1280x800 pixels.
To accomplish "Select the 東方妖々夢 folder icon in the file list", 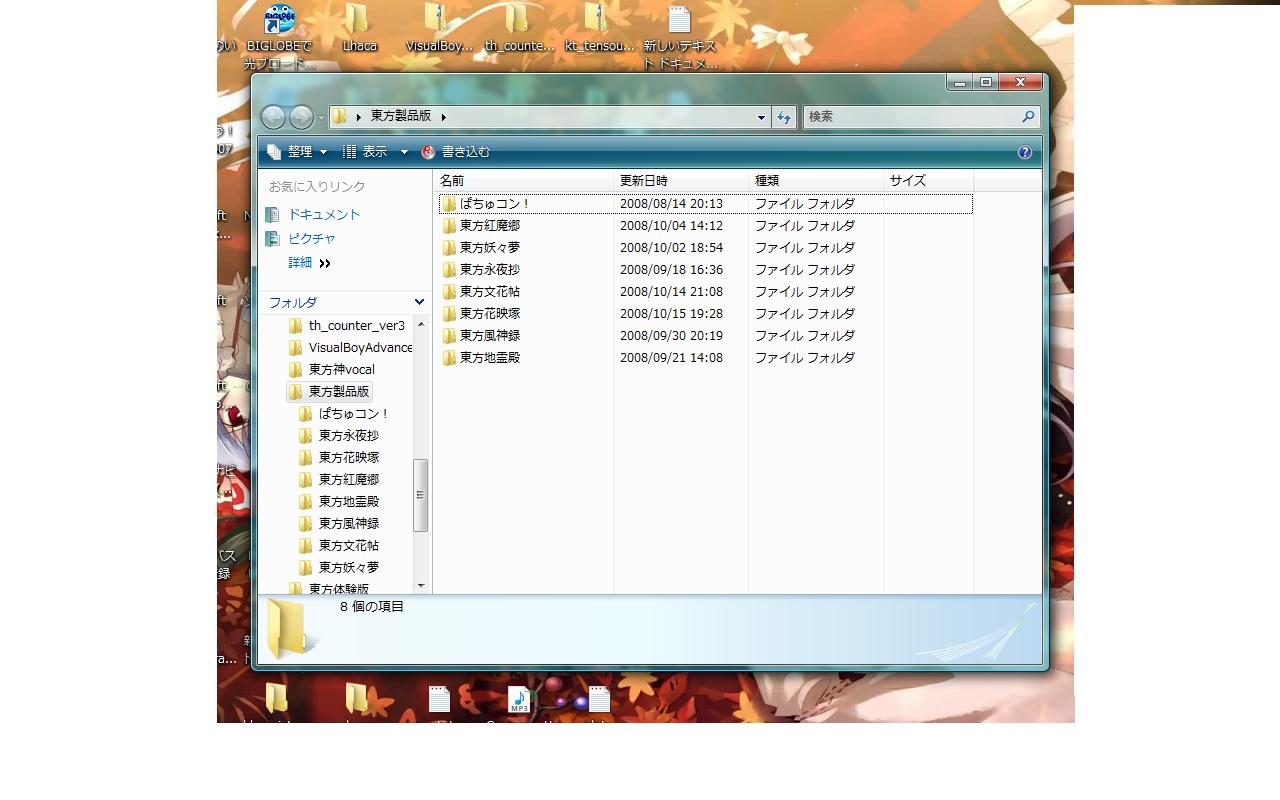I will pyautogui.click(x=449, y=248).
